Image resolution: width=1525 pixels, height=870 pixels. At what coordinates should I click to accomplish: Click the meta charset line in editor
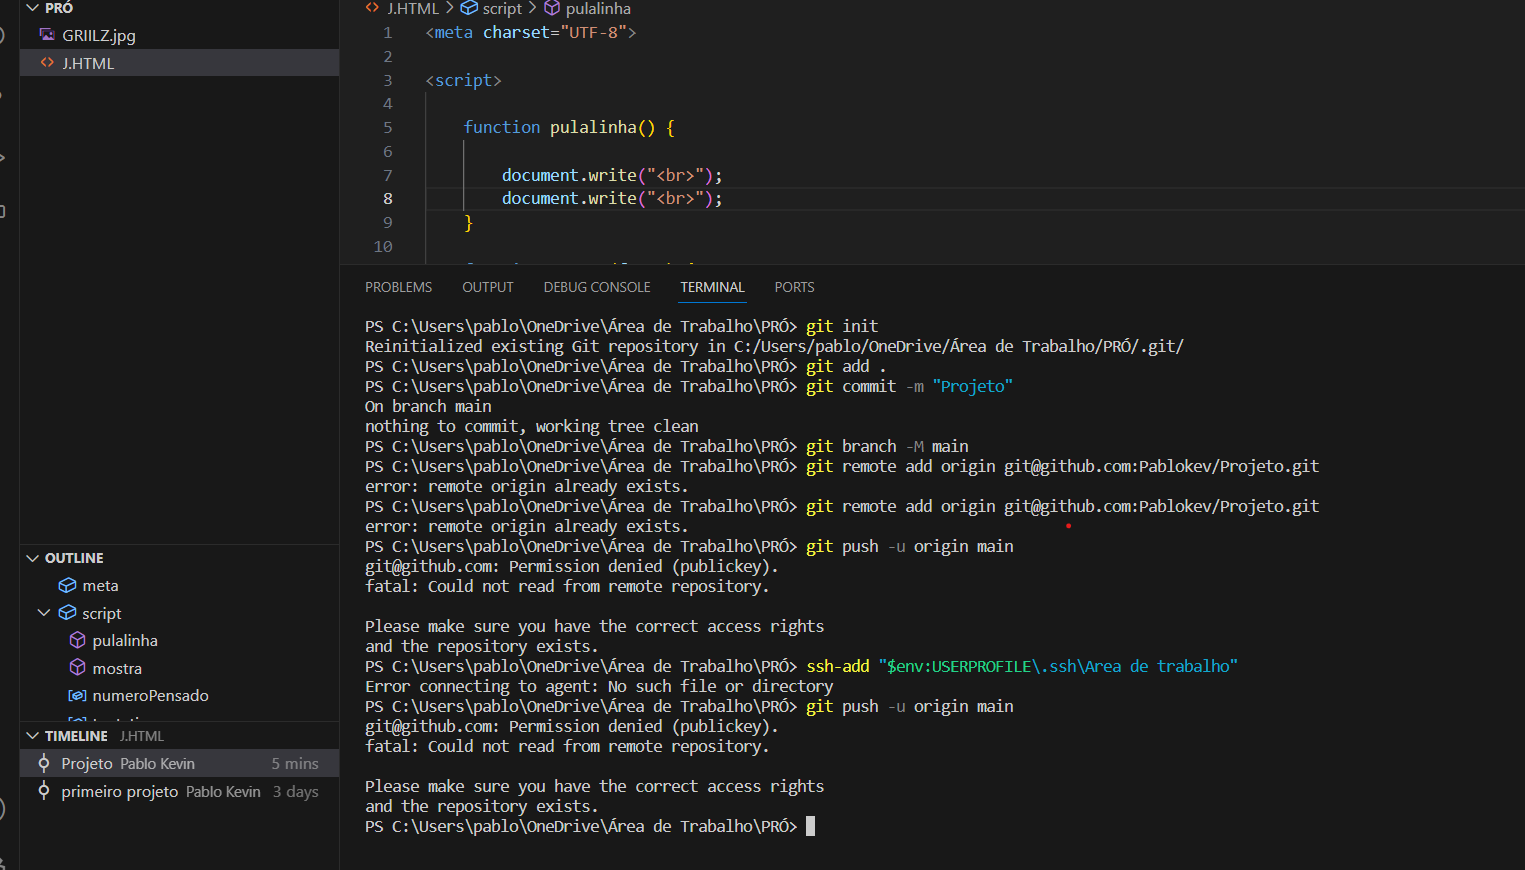coord(531,33)
